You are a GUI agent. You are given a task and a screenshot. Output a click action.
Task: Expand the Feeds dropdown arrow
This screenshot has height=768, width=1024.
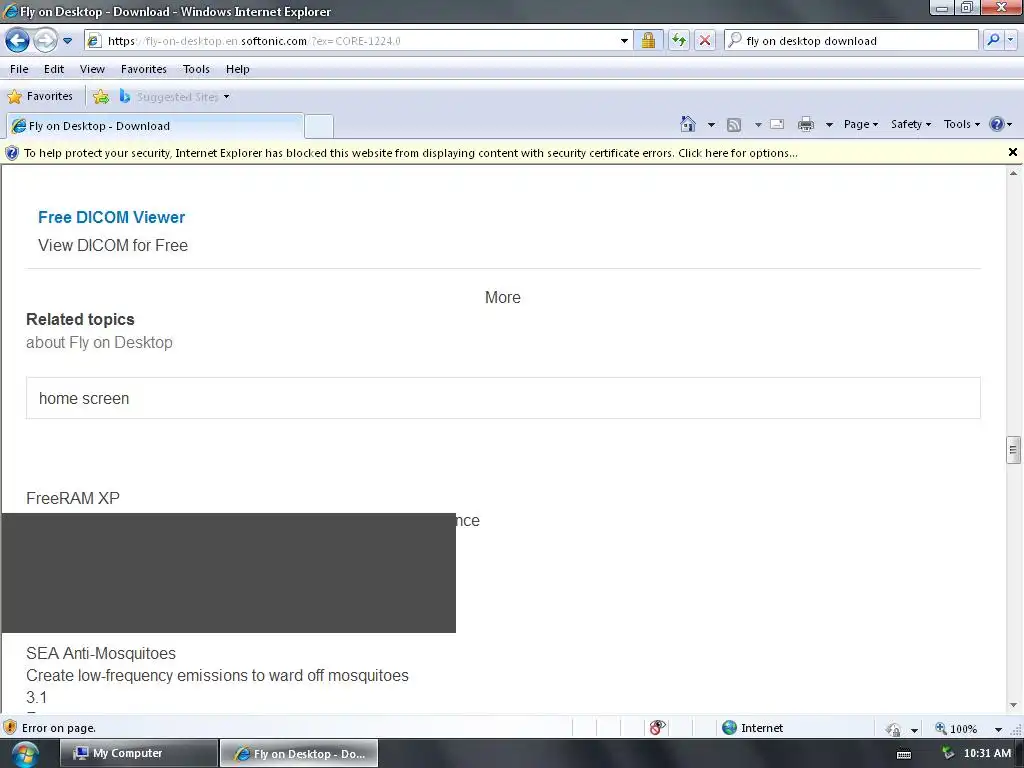tap(758, 124)
